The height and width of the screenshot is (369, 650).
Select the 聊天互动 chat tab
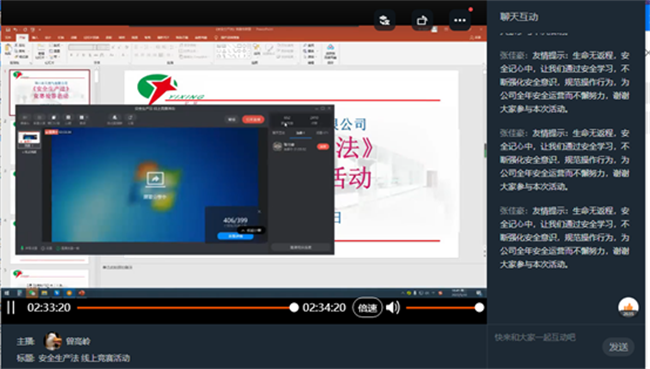point(519,17)
